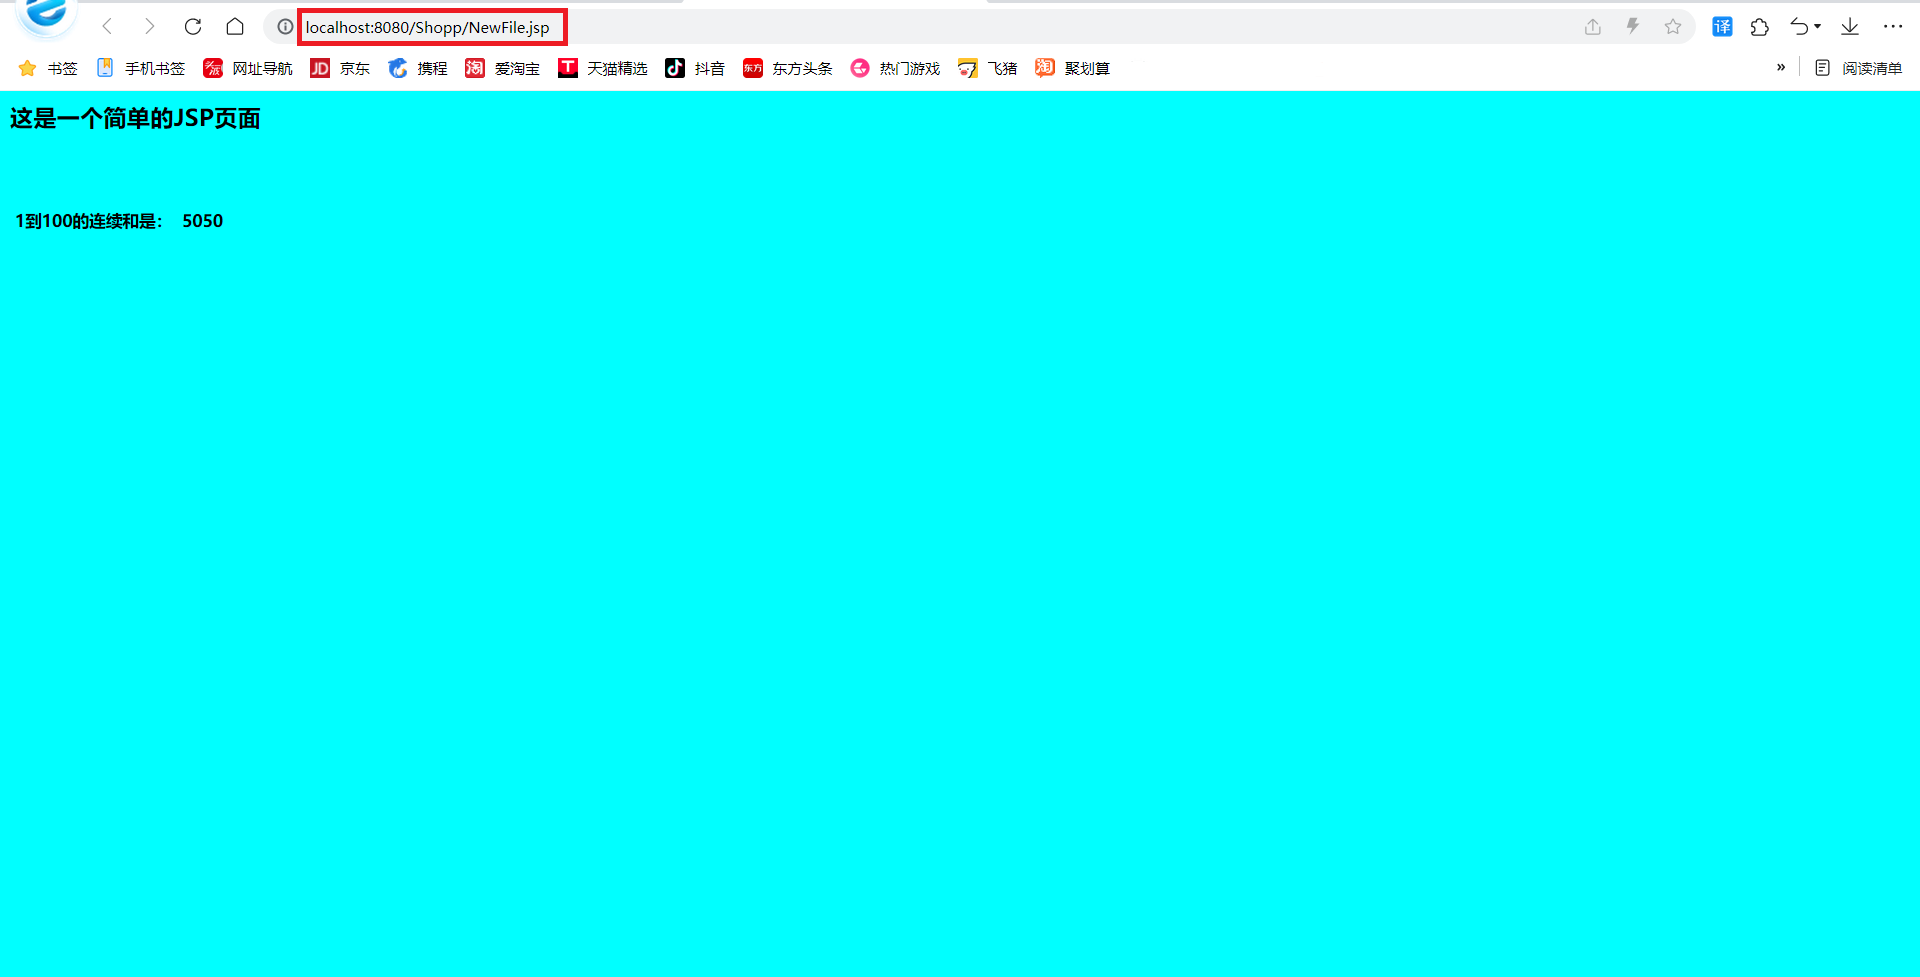The width and height of the screenshot is (1920, 977).
Task: Open the 网址导航 bookmark
Action: coord(248,68)
